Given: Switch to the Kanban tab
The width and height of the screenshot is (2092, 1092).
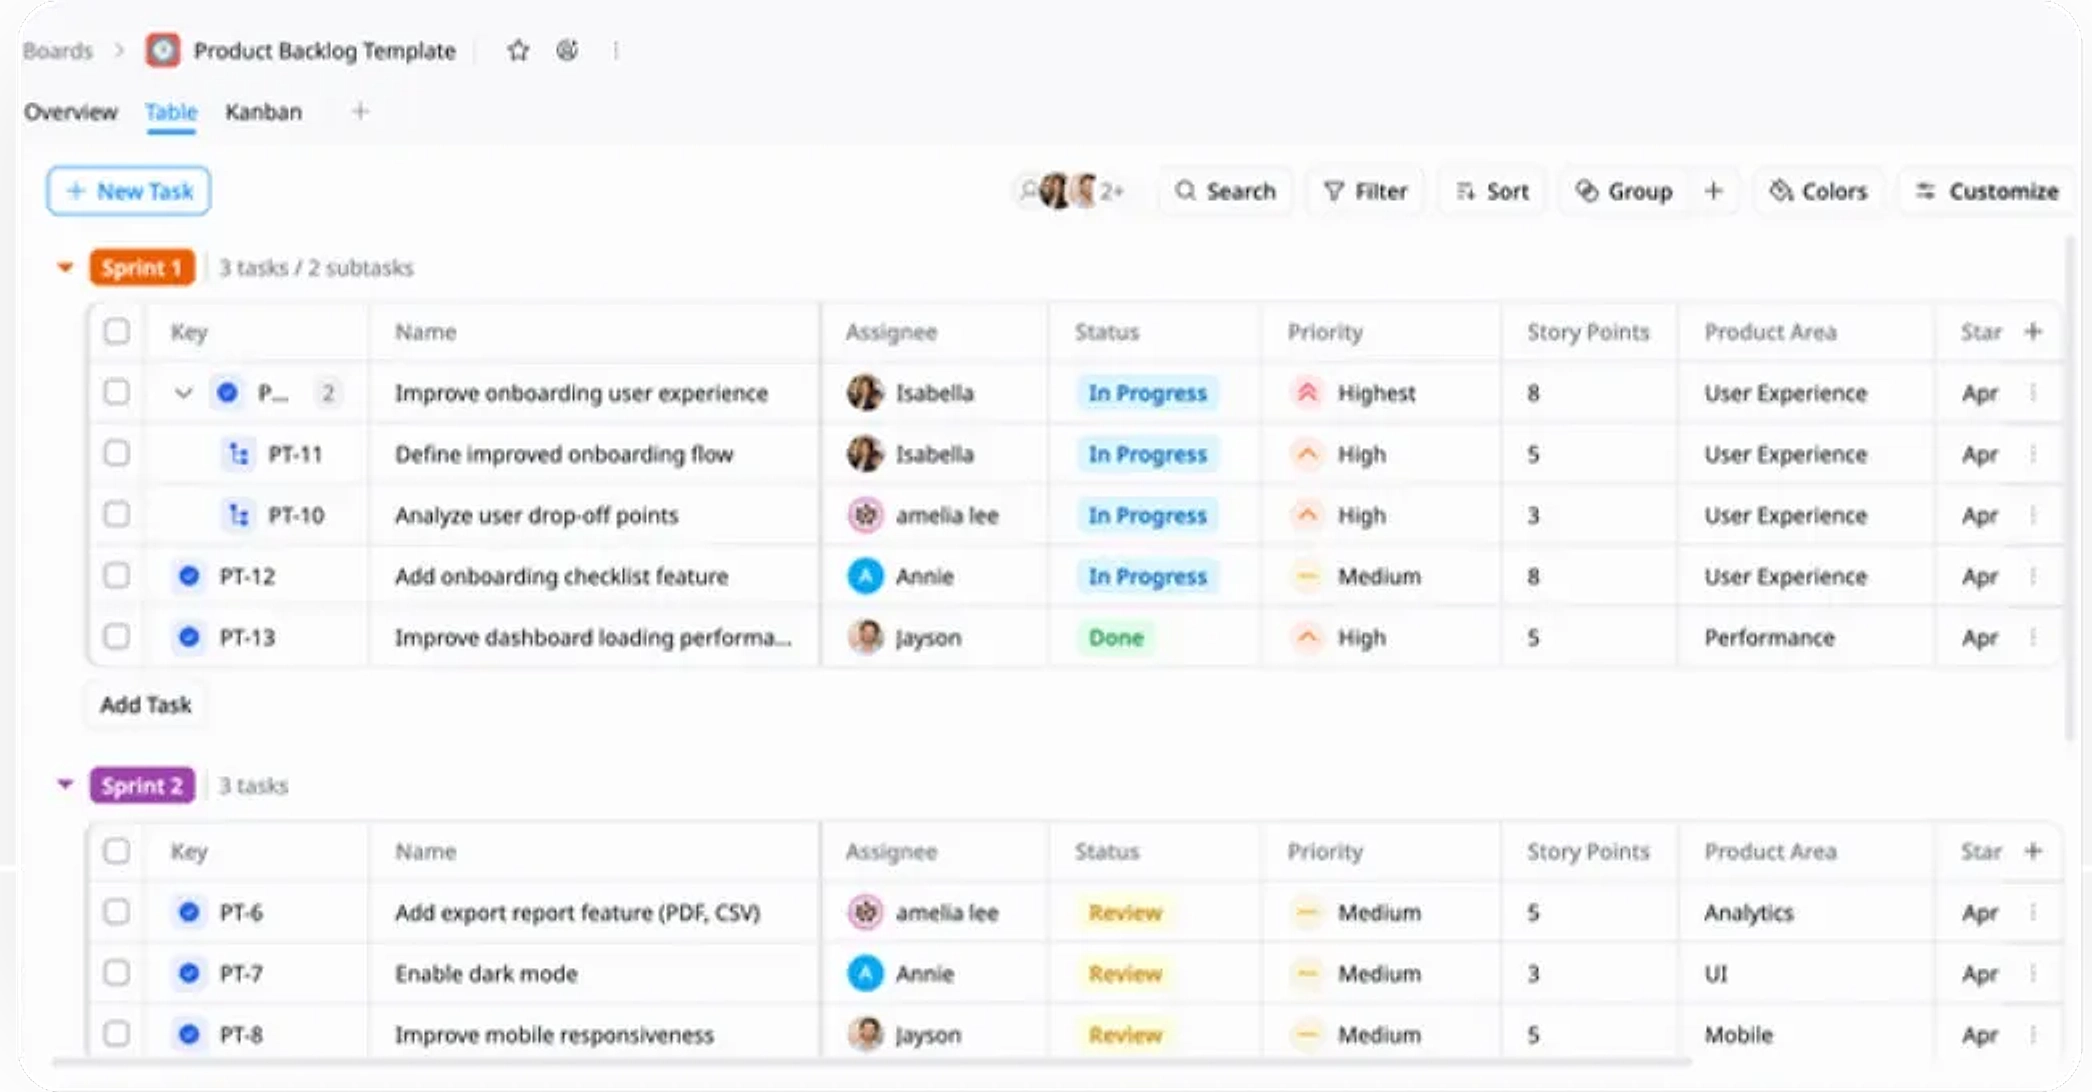Looking at the screenshot, I should point(263,111).
